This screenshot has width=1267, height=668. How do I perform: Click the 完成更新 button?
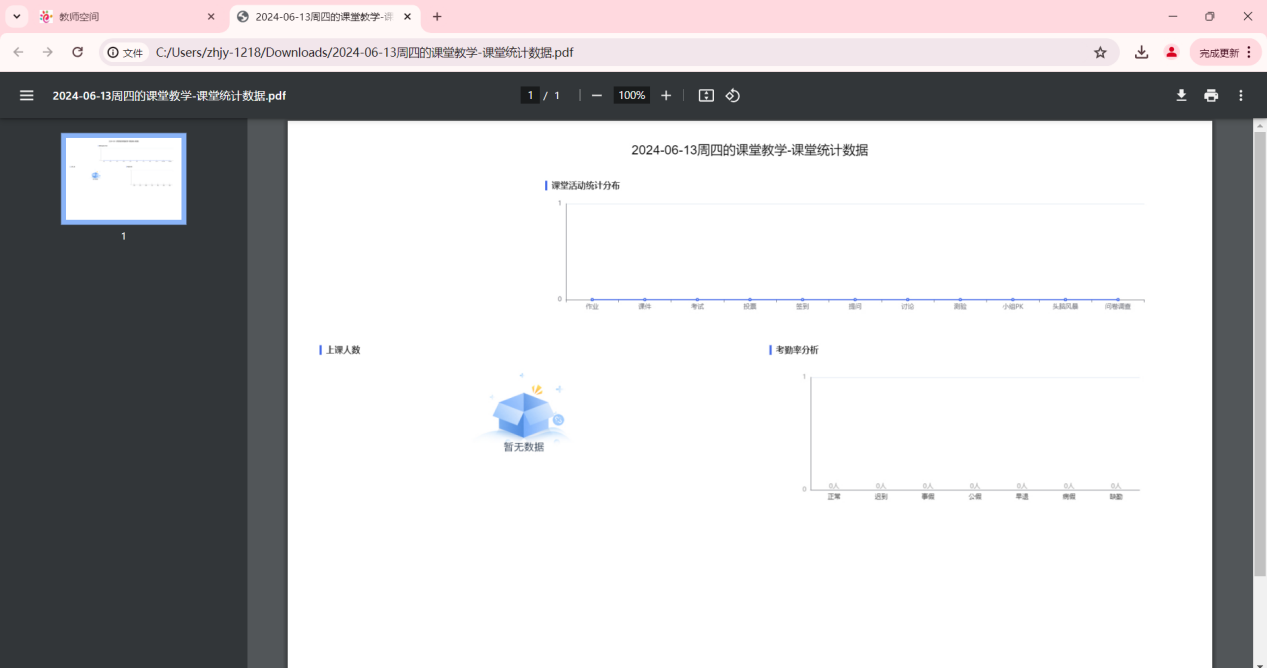(x=1219, y=51)
